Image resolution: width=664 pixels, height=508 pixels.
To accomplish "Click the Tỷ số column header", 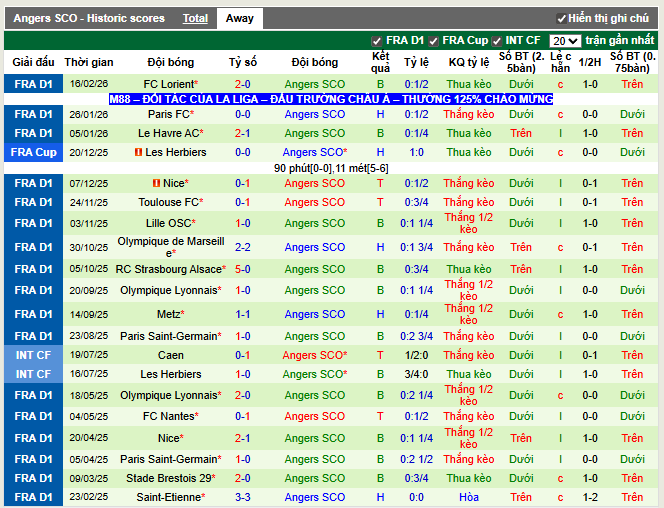I will (243, 62).
